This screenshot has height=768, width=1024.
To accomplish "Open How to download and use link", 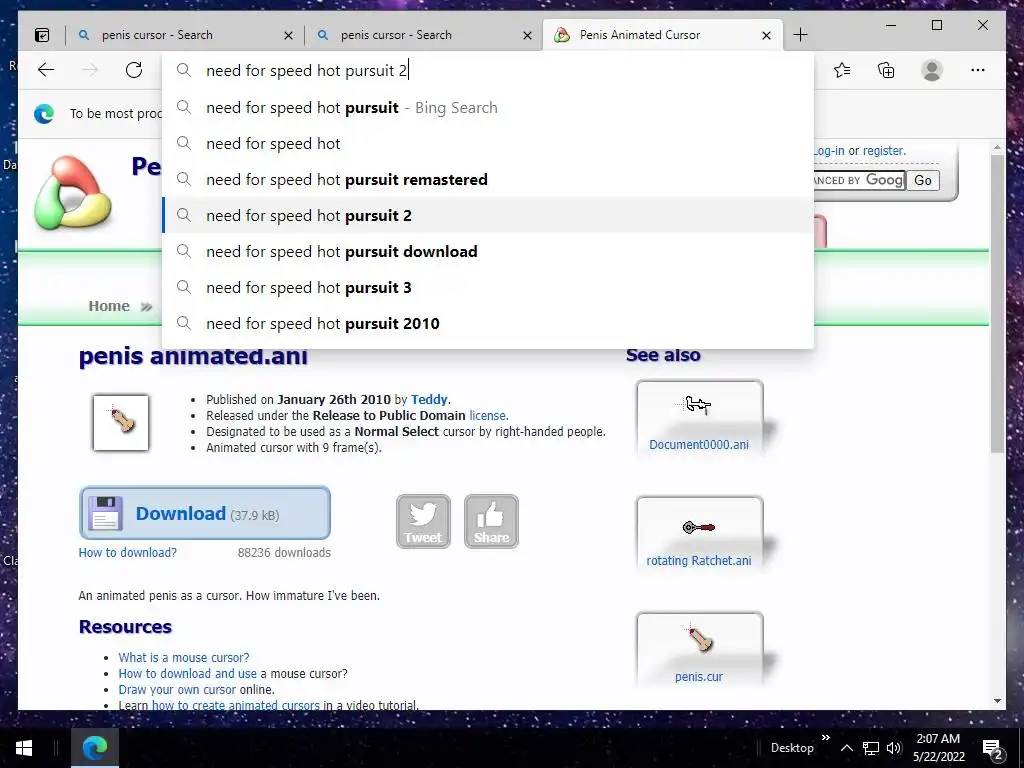I will click(187, 673).
